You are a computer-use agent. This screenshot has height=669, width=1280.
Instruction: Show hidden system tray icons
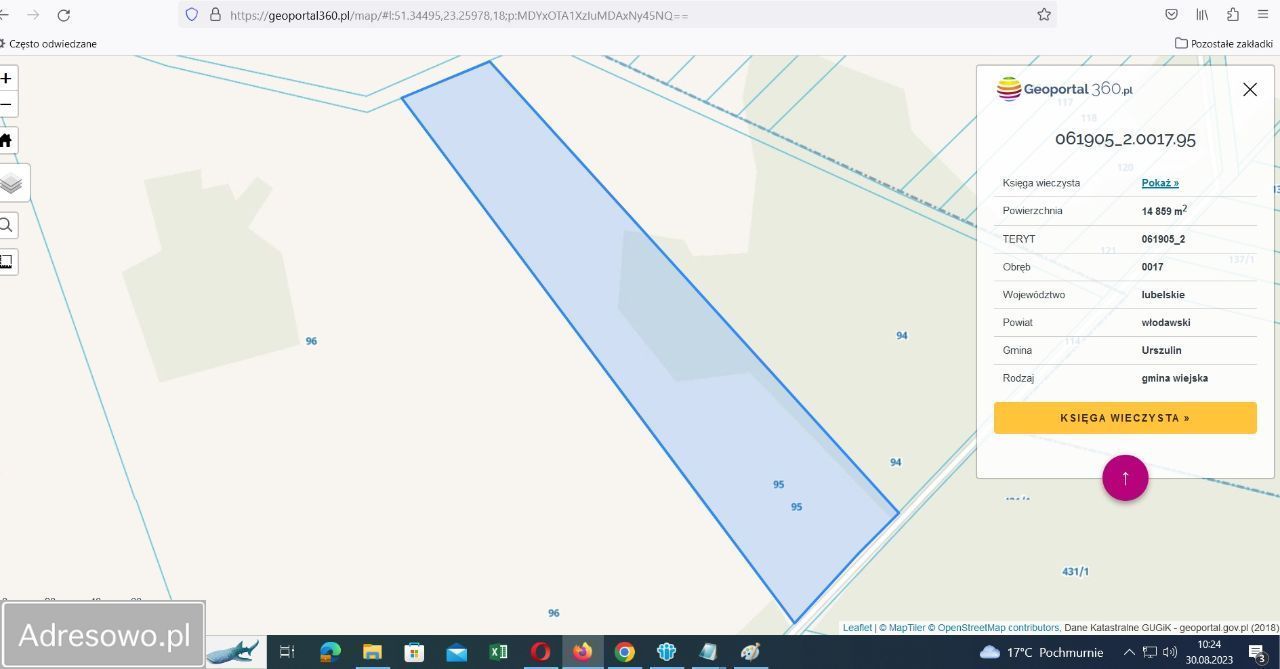1129,652
